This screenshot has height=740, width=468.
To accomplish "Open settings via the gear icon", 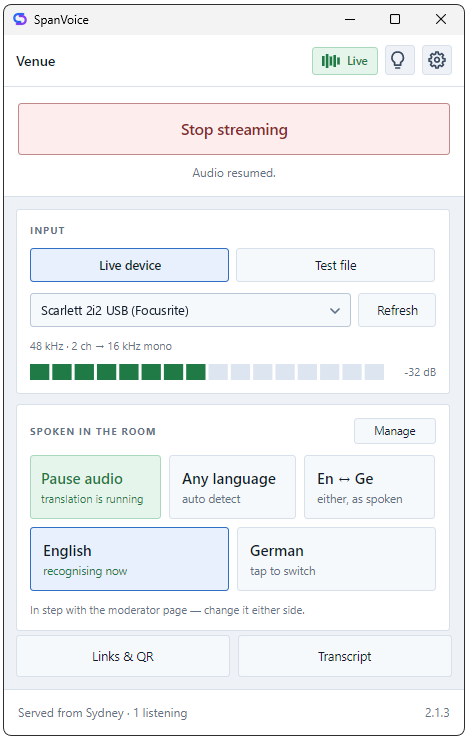I will click(x=436, y=60).
